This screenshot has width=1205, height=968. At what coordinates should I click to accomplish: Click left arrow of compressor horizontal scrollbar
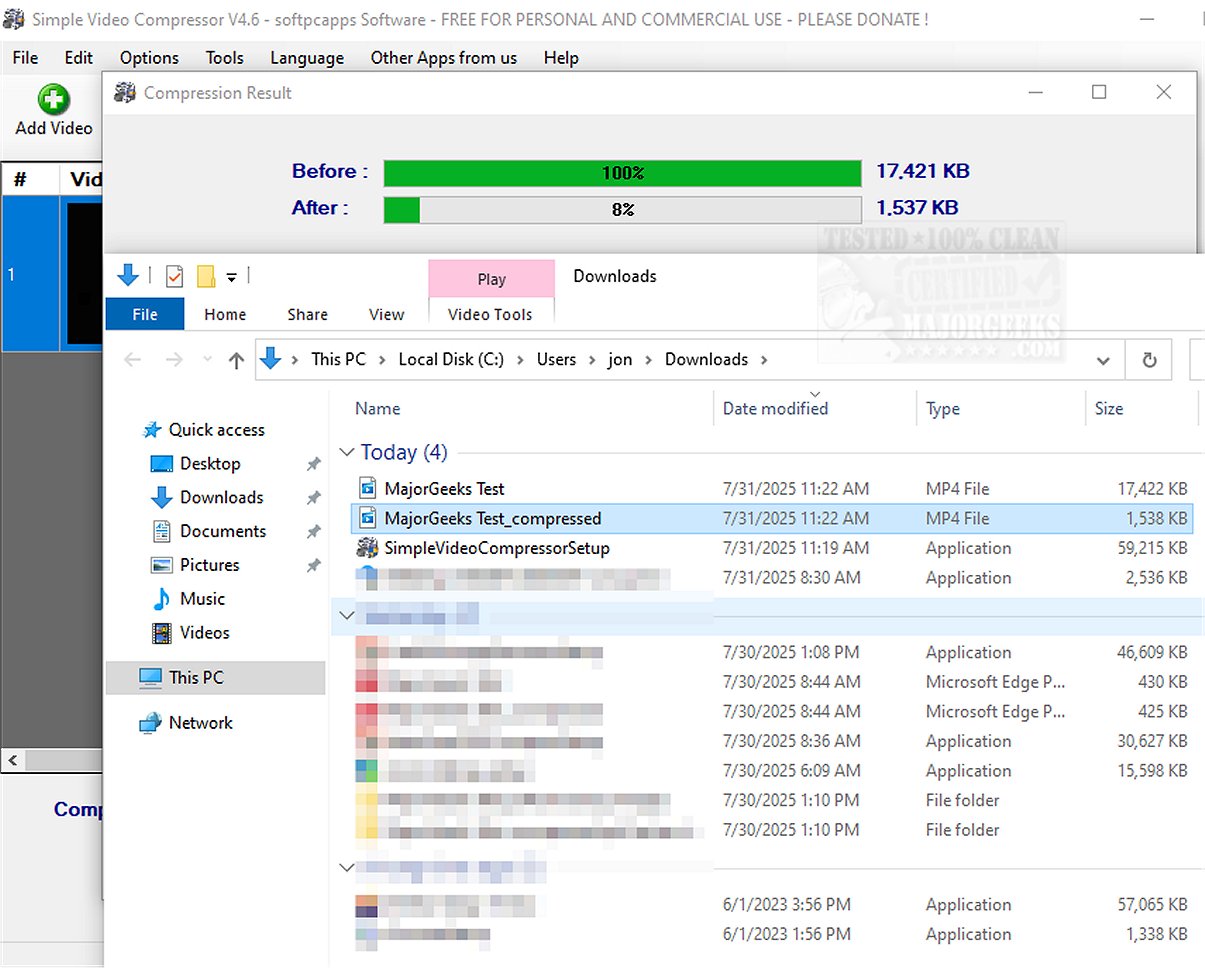click(12, 761)
